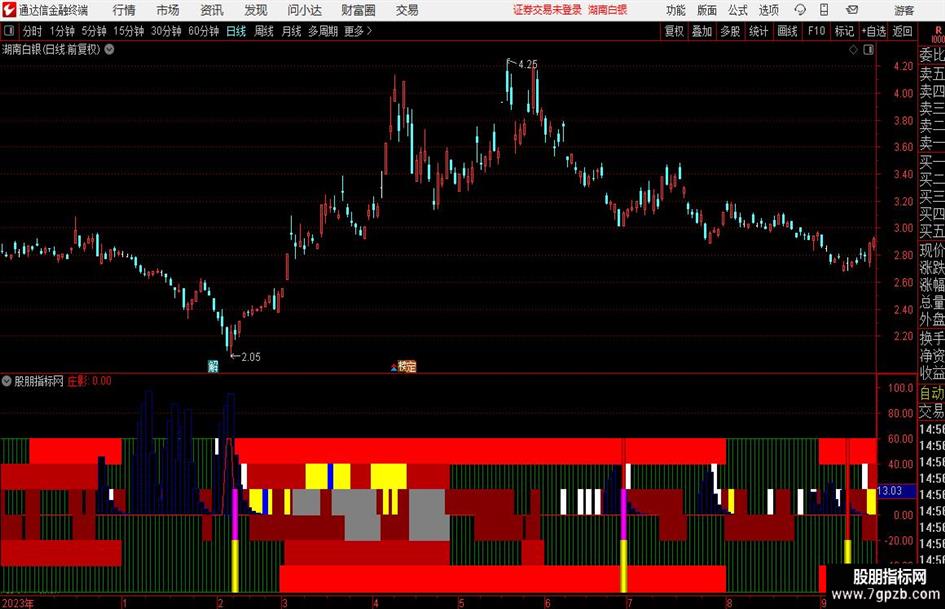Open the 多周期 multi-period view

[x=323, y=31]
